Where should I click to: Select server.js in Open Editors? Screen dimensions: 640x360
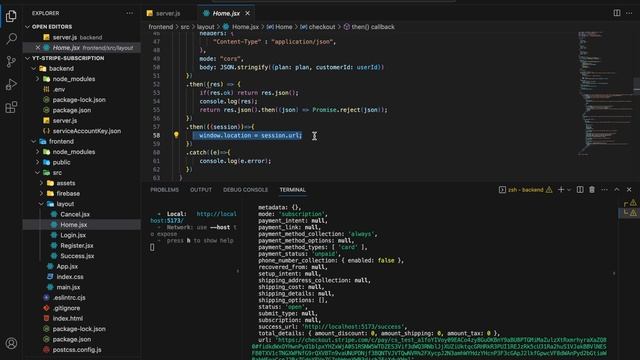(x=64, y=37)
